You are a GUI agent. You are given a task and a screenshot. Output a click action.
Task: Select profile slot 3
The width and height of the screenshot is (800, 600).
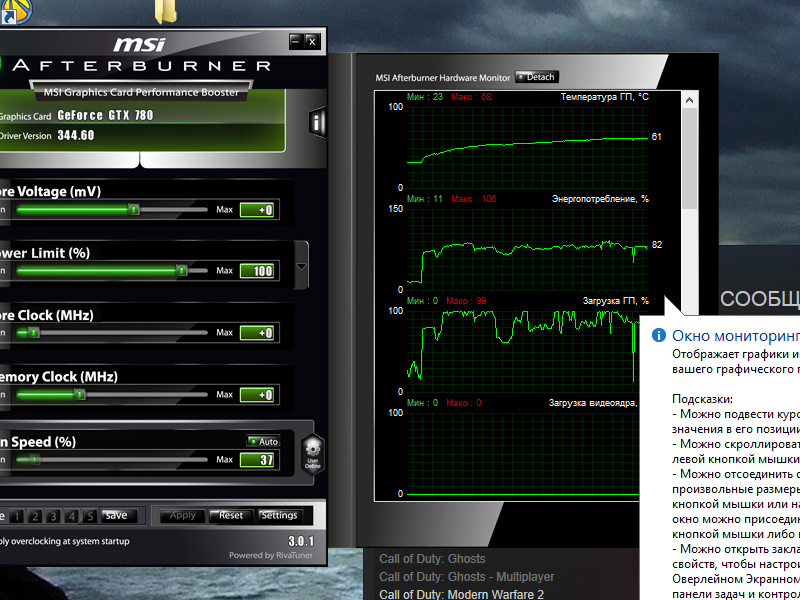53,516
